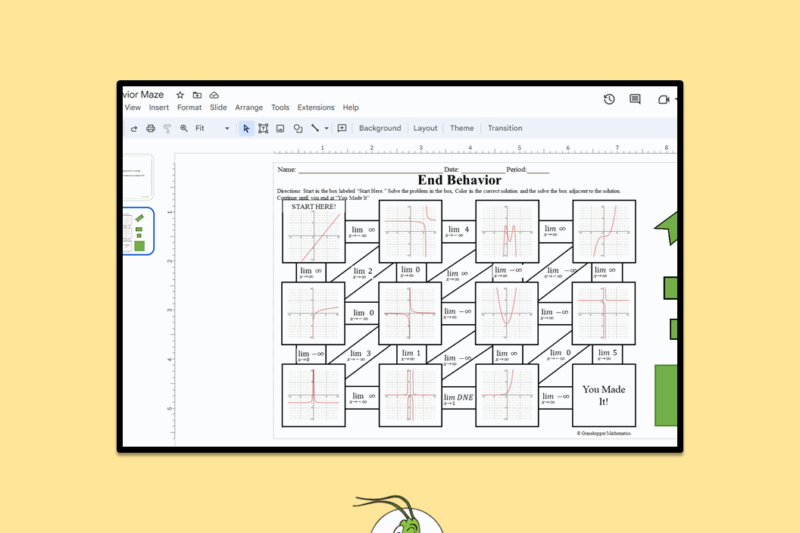Choose the select cursor tool
The width and height of the screenshot is (800, 533).
[x=246, y=129]
